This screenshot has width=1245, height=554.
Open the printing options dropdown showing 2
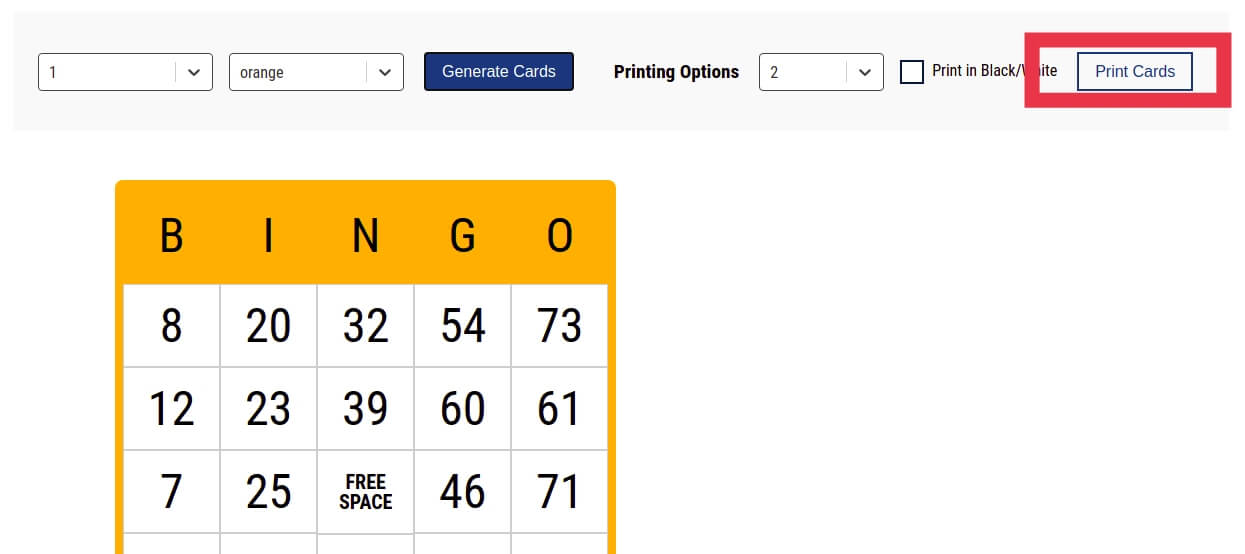click(805, 72)
